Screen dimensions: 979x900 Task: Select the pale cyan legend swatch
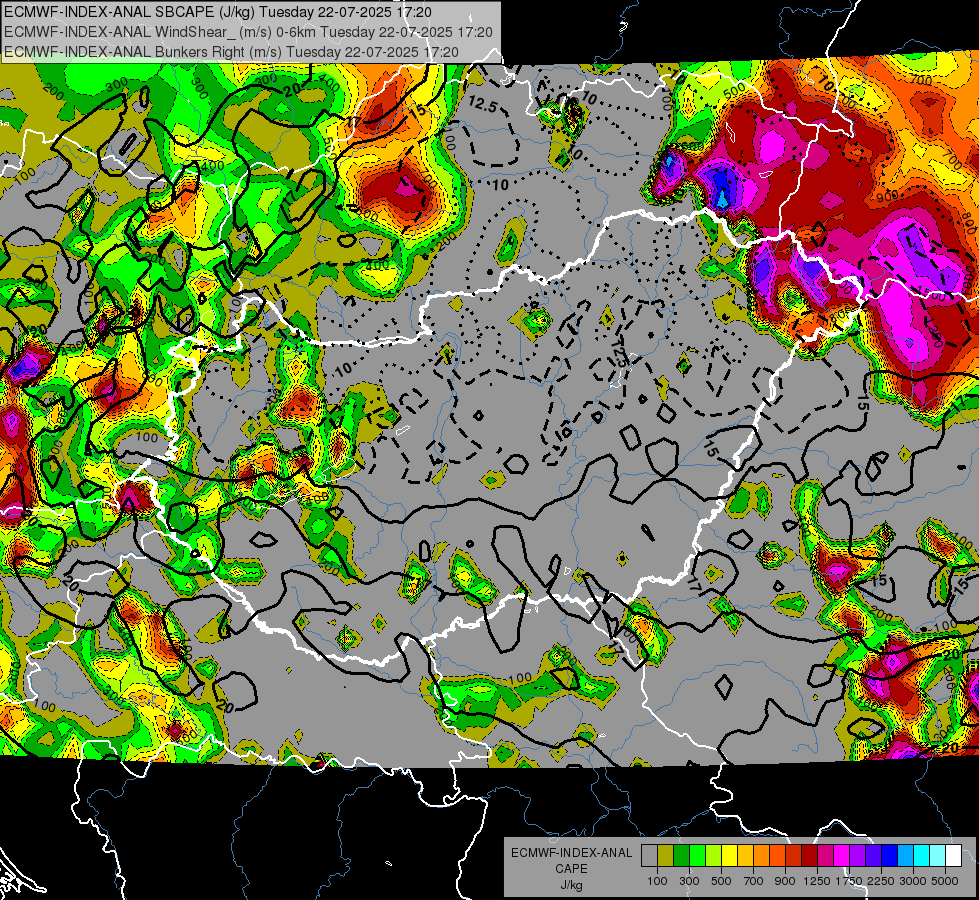click(x=938, y=856)
